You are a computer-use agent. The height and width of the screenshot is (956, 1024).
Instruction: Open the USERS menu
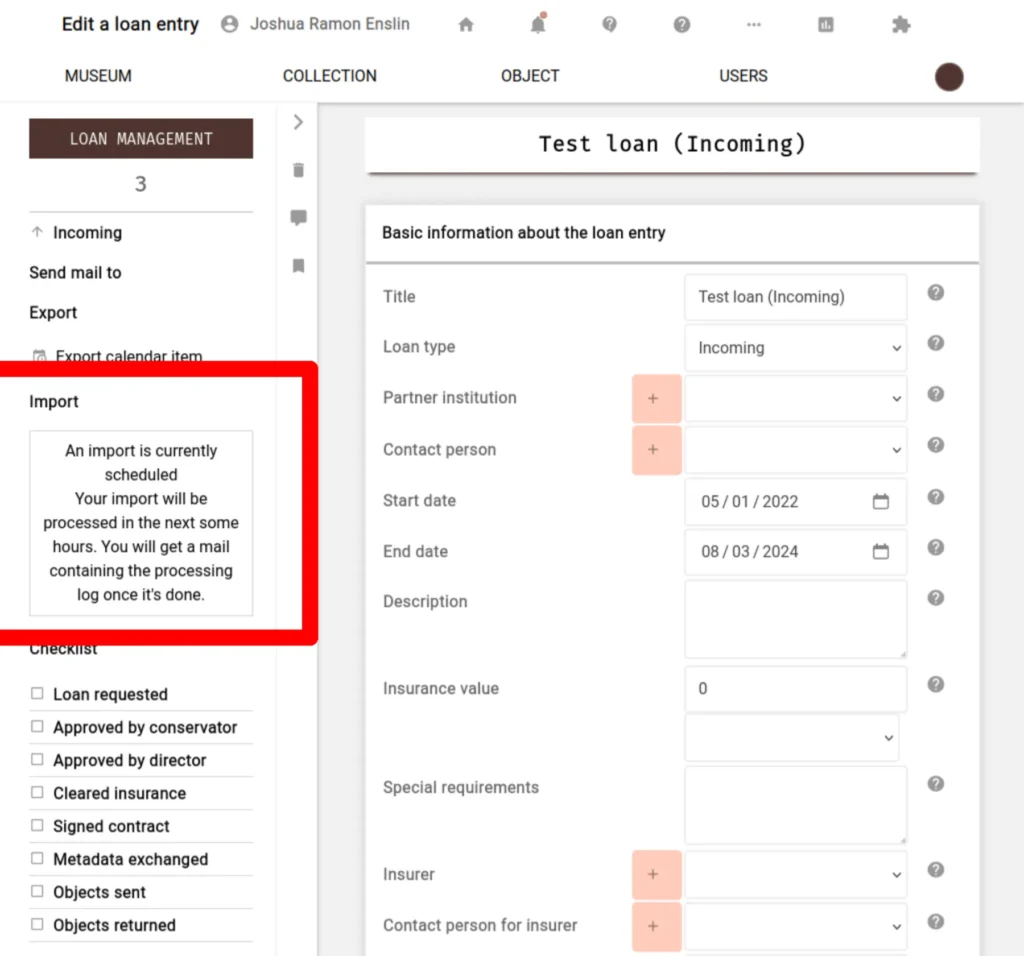[743, 76]
